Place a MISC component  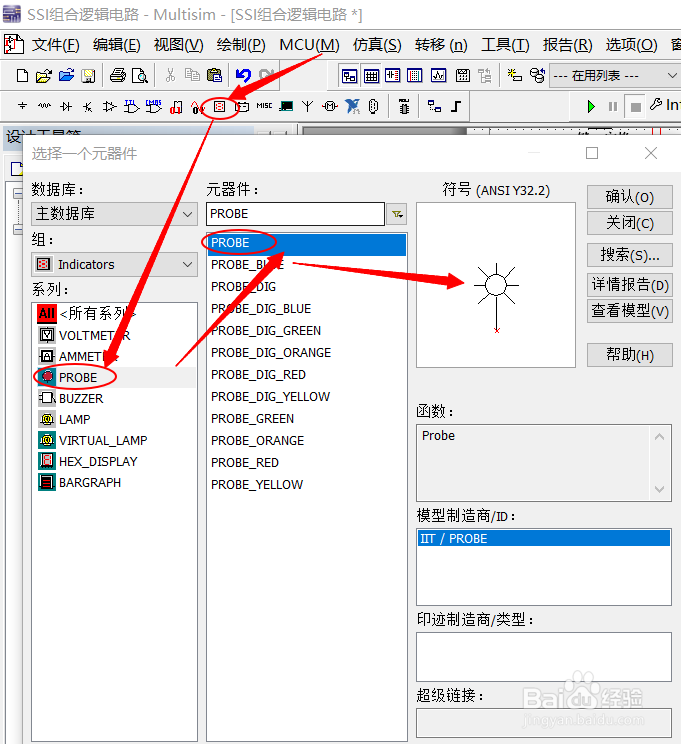click(x=264, y=106)
